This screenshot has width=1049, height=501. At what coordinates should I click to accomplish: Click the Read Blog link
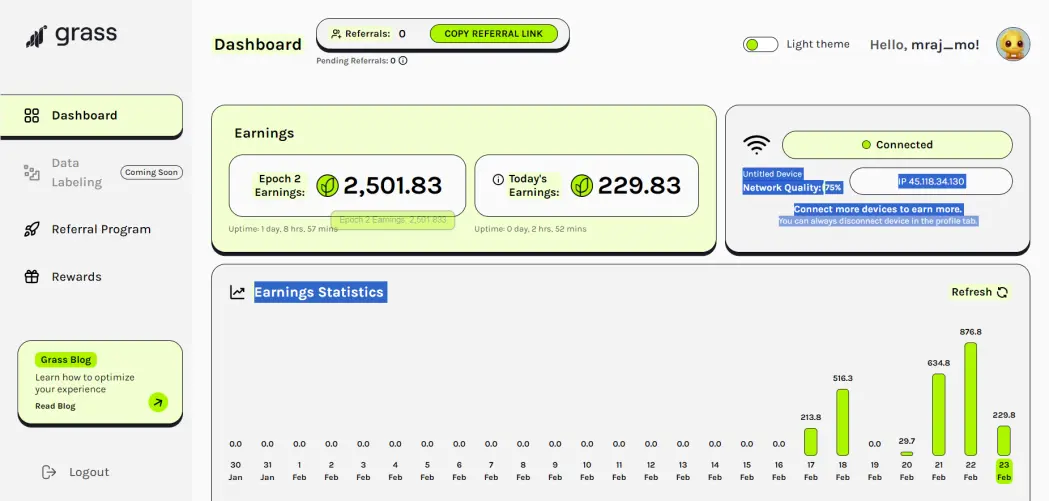click(x=56, y=406)
